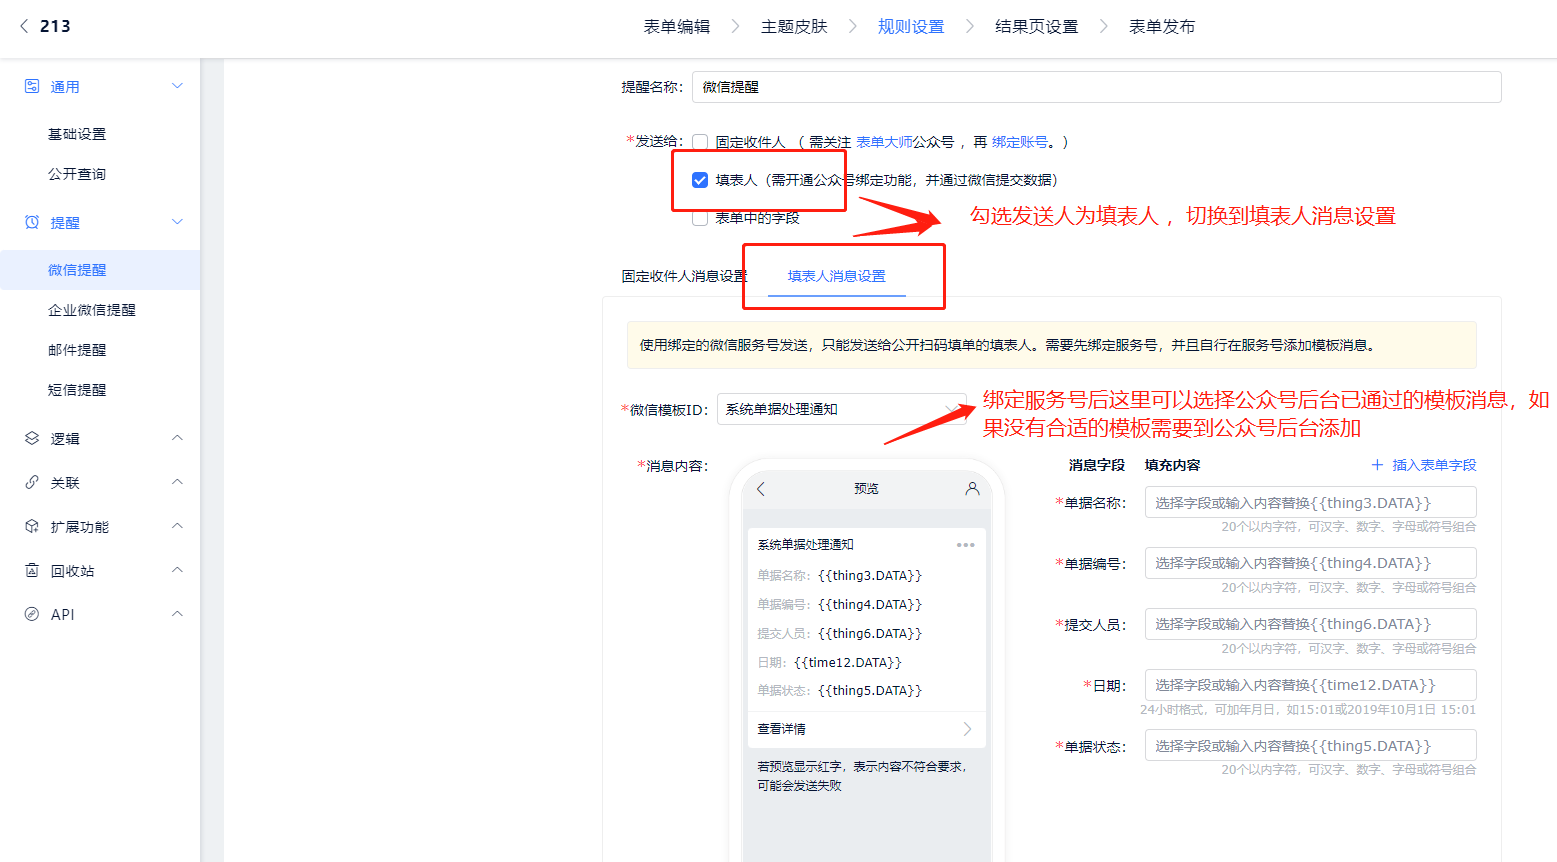
Task: Collapse the 通用 section chevron
Action: point(177,86)
